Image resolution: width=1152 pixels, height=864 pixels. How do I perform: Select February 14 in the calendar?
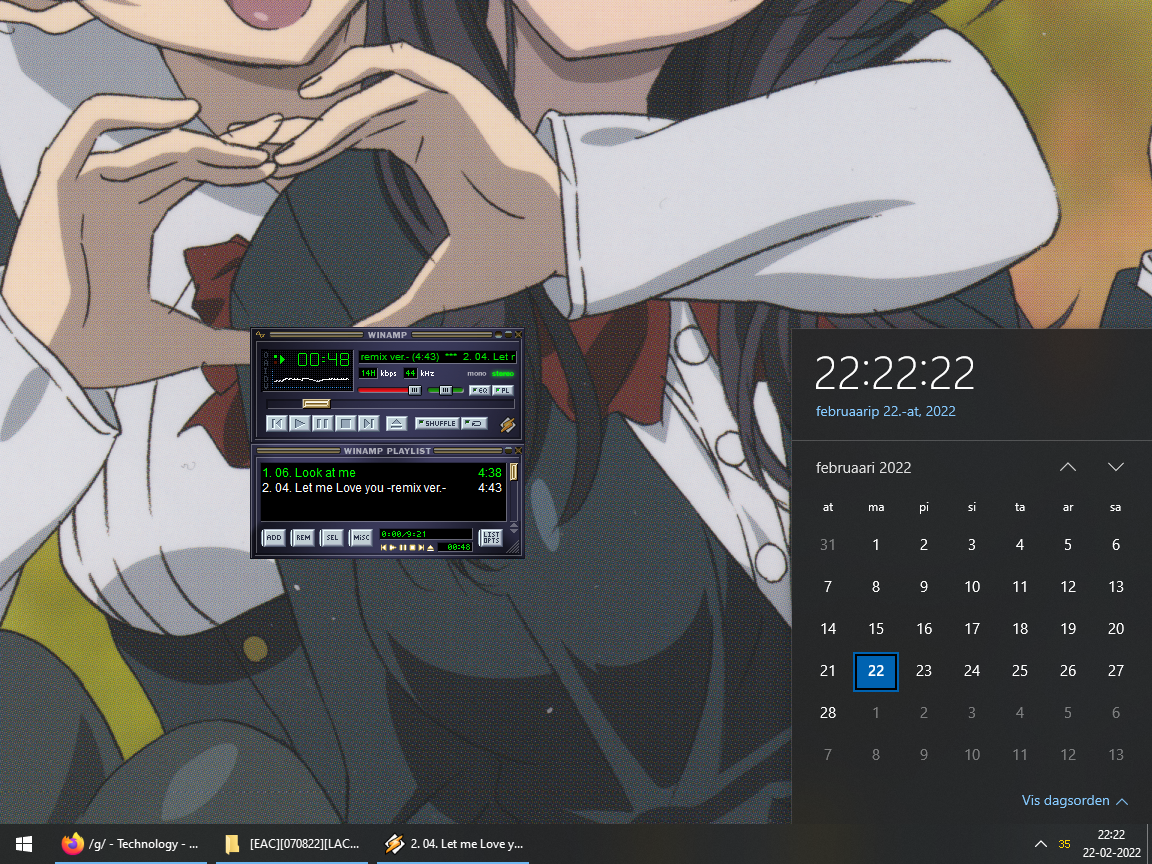[828, 629]
